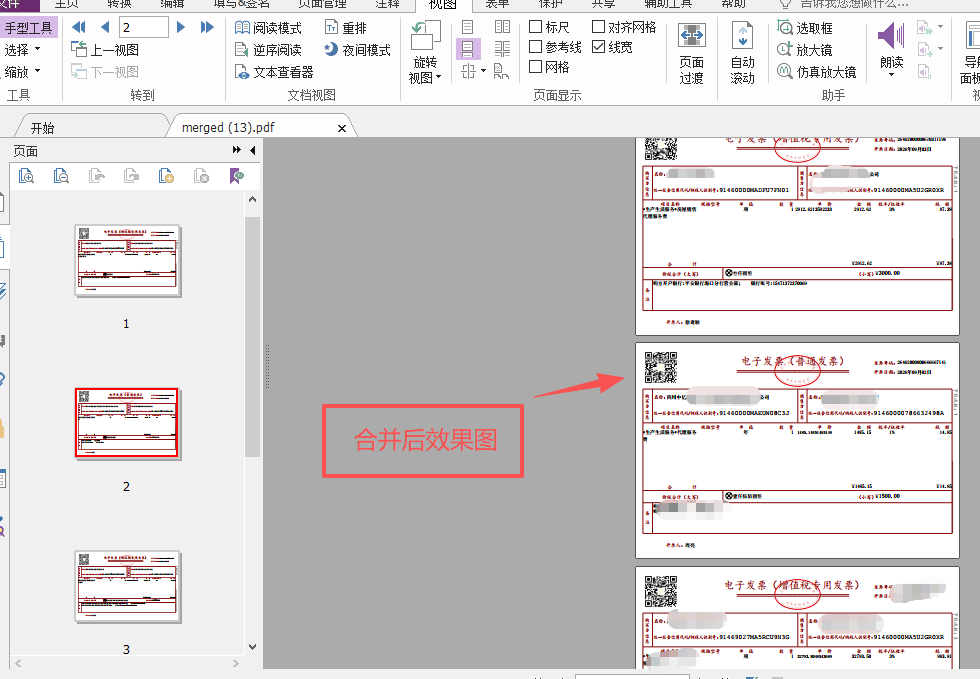Switch to the 开始 tab
The height and width of the screenshot is (679, 980).
click(42, 128)
